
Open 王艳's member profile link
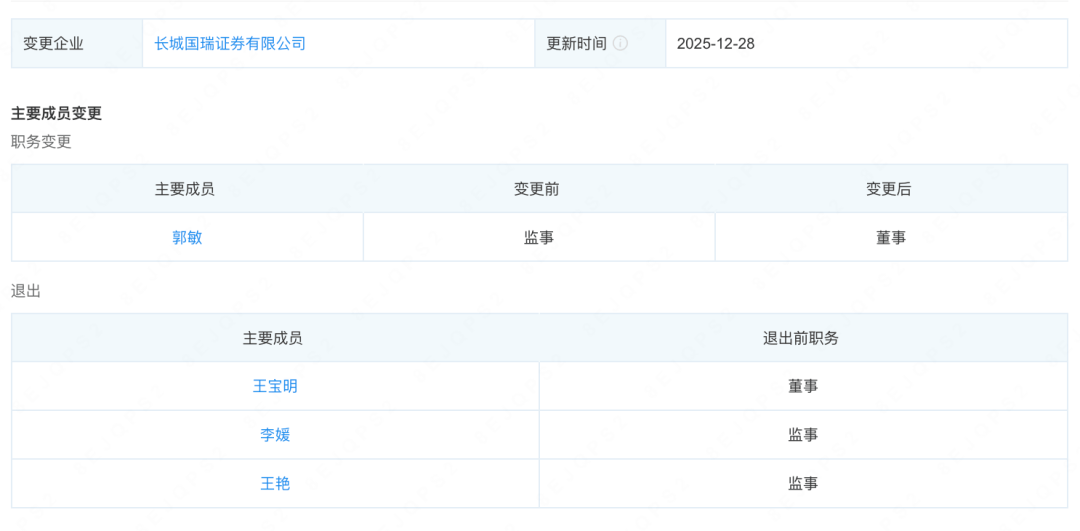[276, 483]
